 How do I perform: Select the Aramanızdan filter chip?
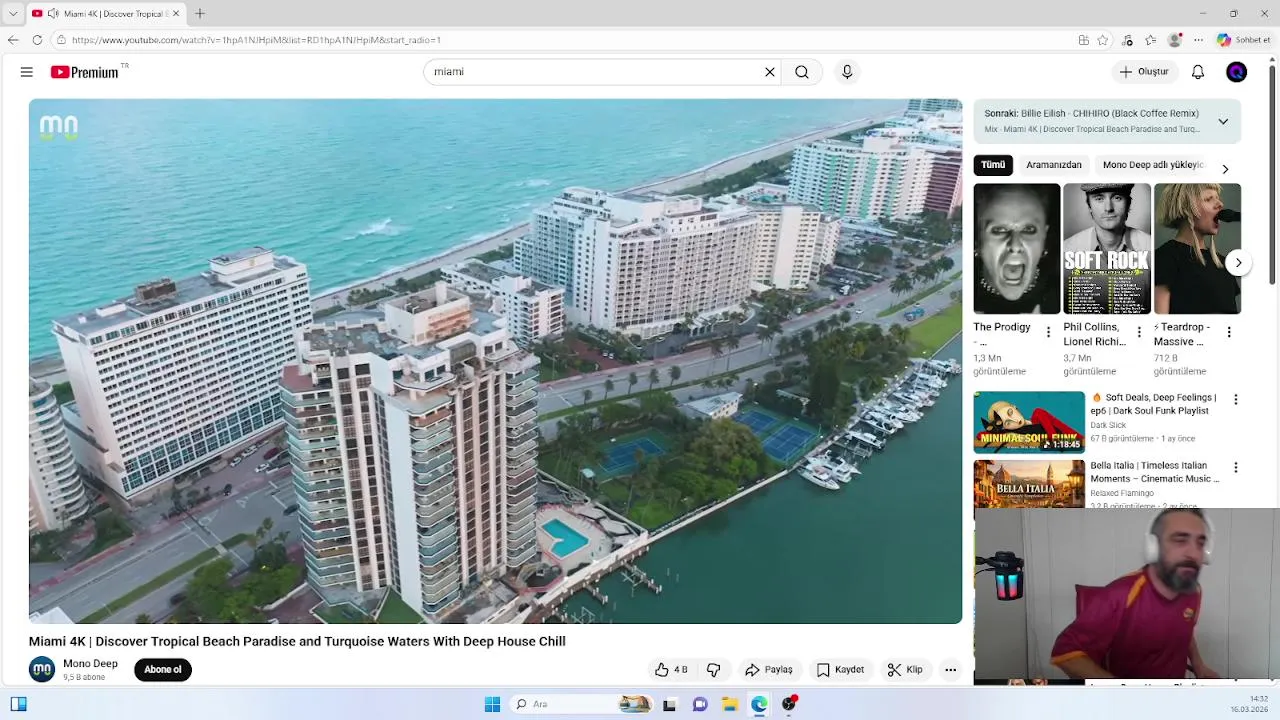click(x=1054, y=165)
